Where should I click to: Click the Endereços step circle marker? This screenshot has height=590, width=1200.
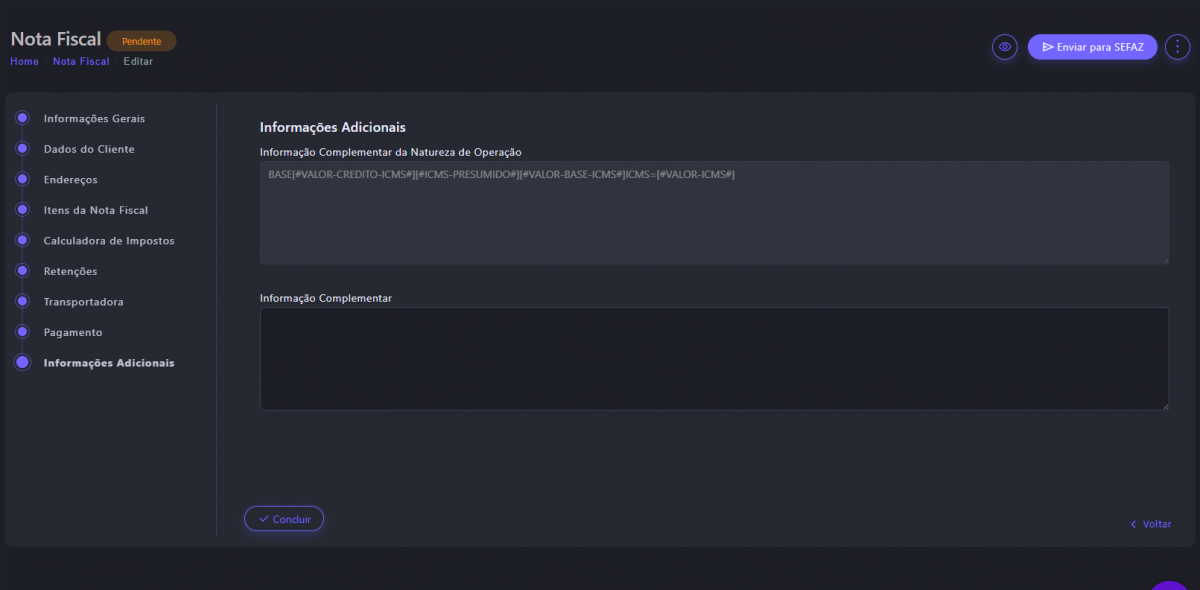point(22,179)
